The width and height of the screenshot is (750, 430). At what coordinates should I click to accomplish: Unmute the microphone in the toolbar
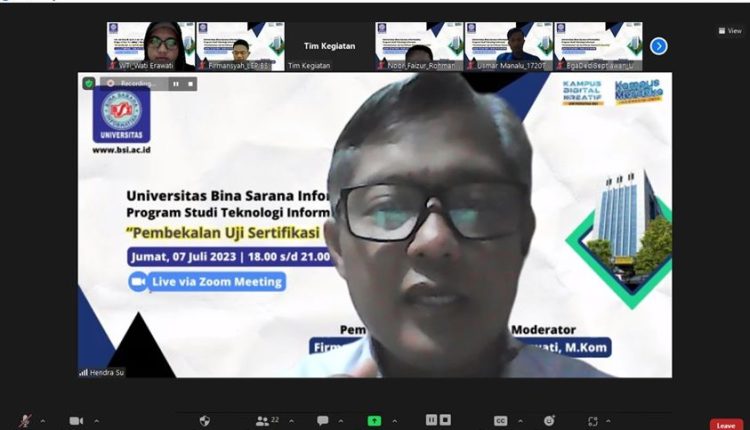(25, 421)
